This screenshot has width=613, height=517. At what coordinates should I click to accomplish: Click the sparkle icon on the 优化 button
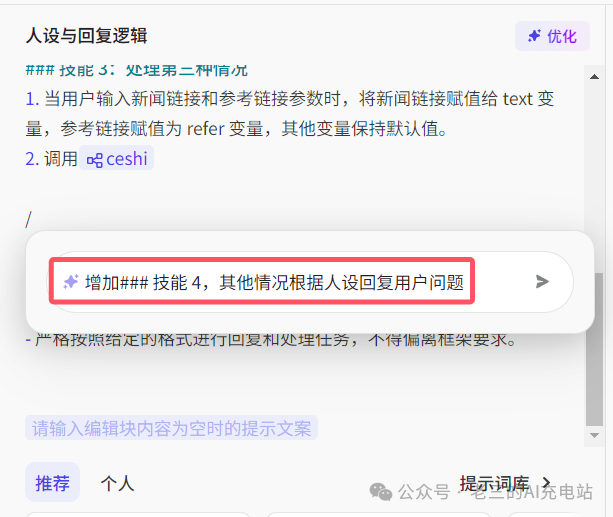click(x=534, y=36)
